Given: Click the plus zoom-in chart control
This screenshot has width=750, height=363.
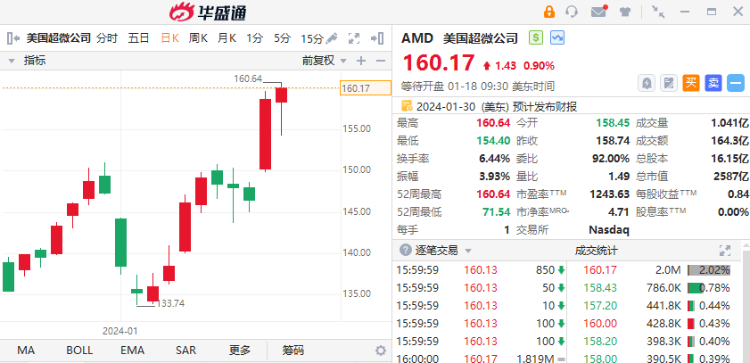Looking at the screenshot, I should click(361, 61).
